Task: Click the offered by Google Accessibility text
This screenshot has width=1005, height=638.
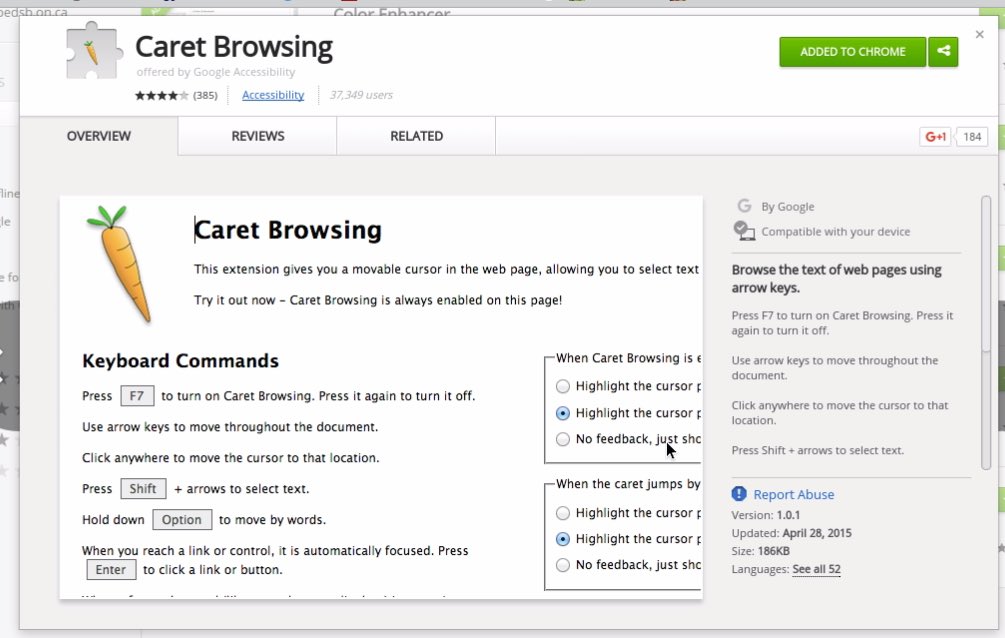Action: (x=215, y=72)
